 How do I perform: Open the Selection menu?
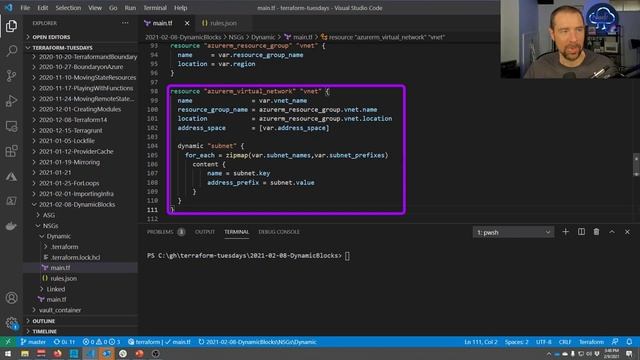click(68, 8)
